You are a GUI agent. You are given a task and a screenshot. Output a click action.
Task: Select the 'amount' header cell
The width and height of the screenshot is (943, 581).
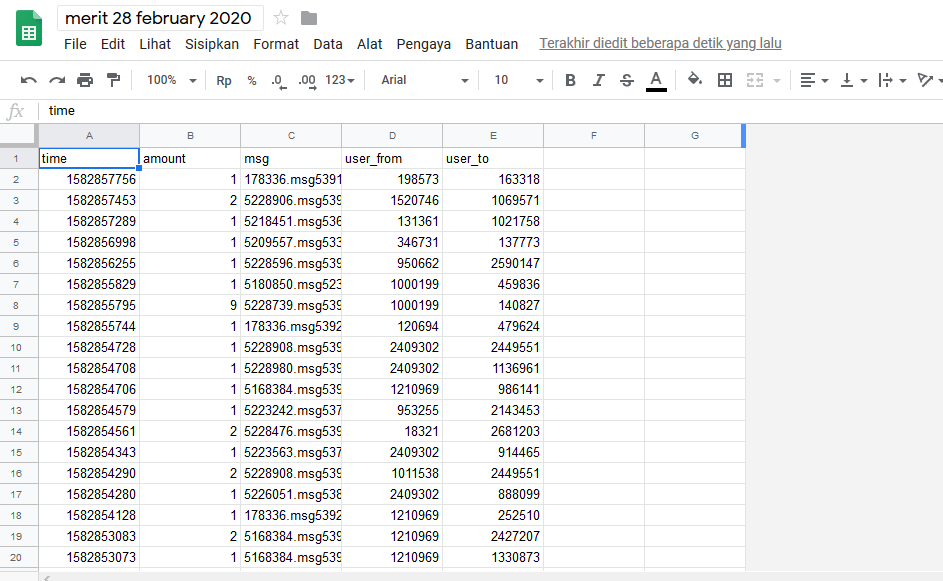point(190,158)
